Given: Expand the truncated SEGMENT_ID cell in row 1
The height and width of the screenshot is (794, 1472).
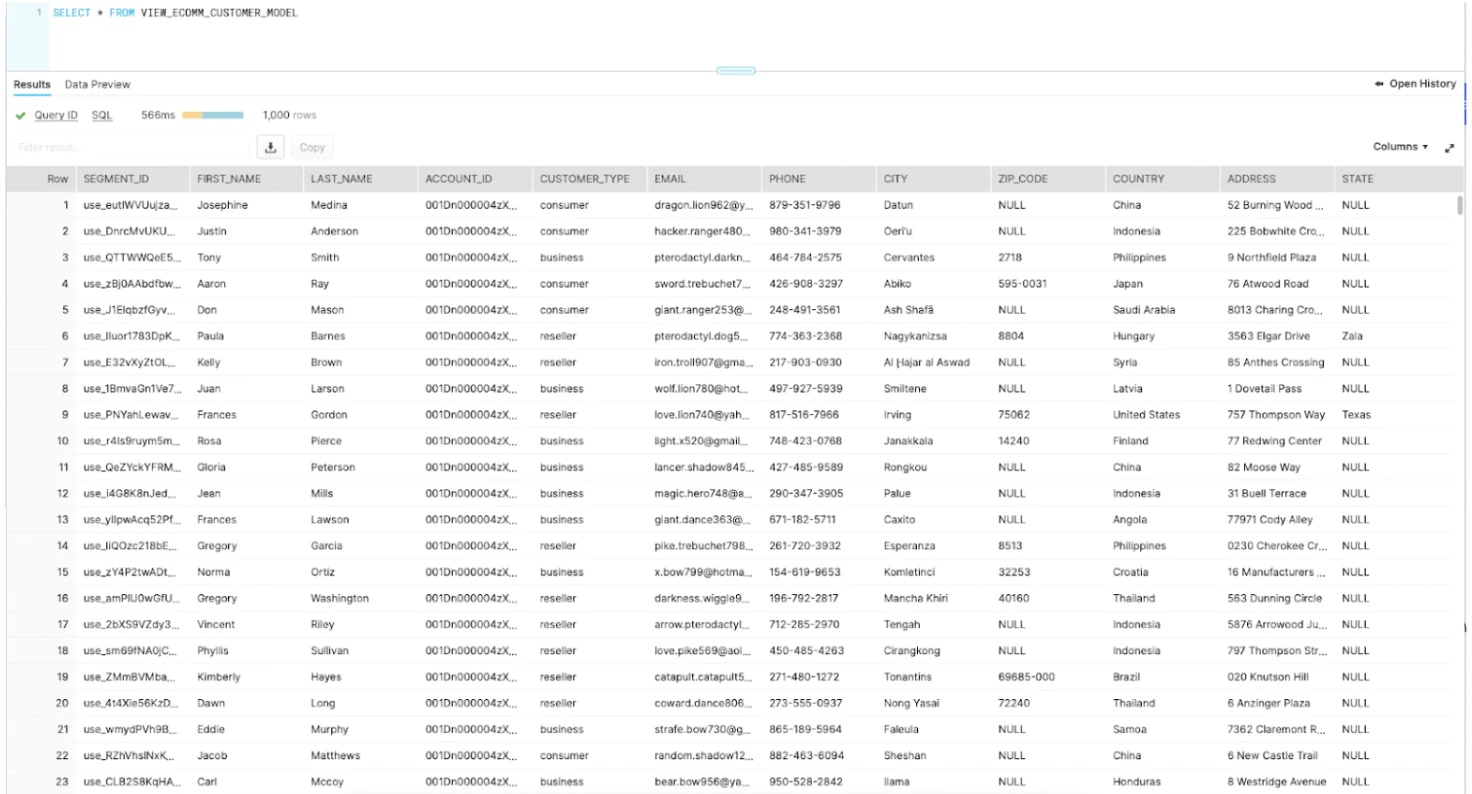Looking at the screenshot, I should click(128, 205).
